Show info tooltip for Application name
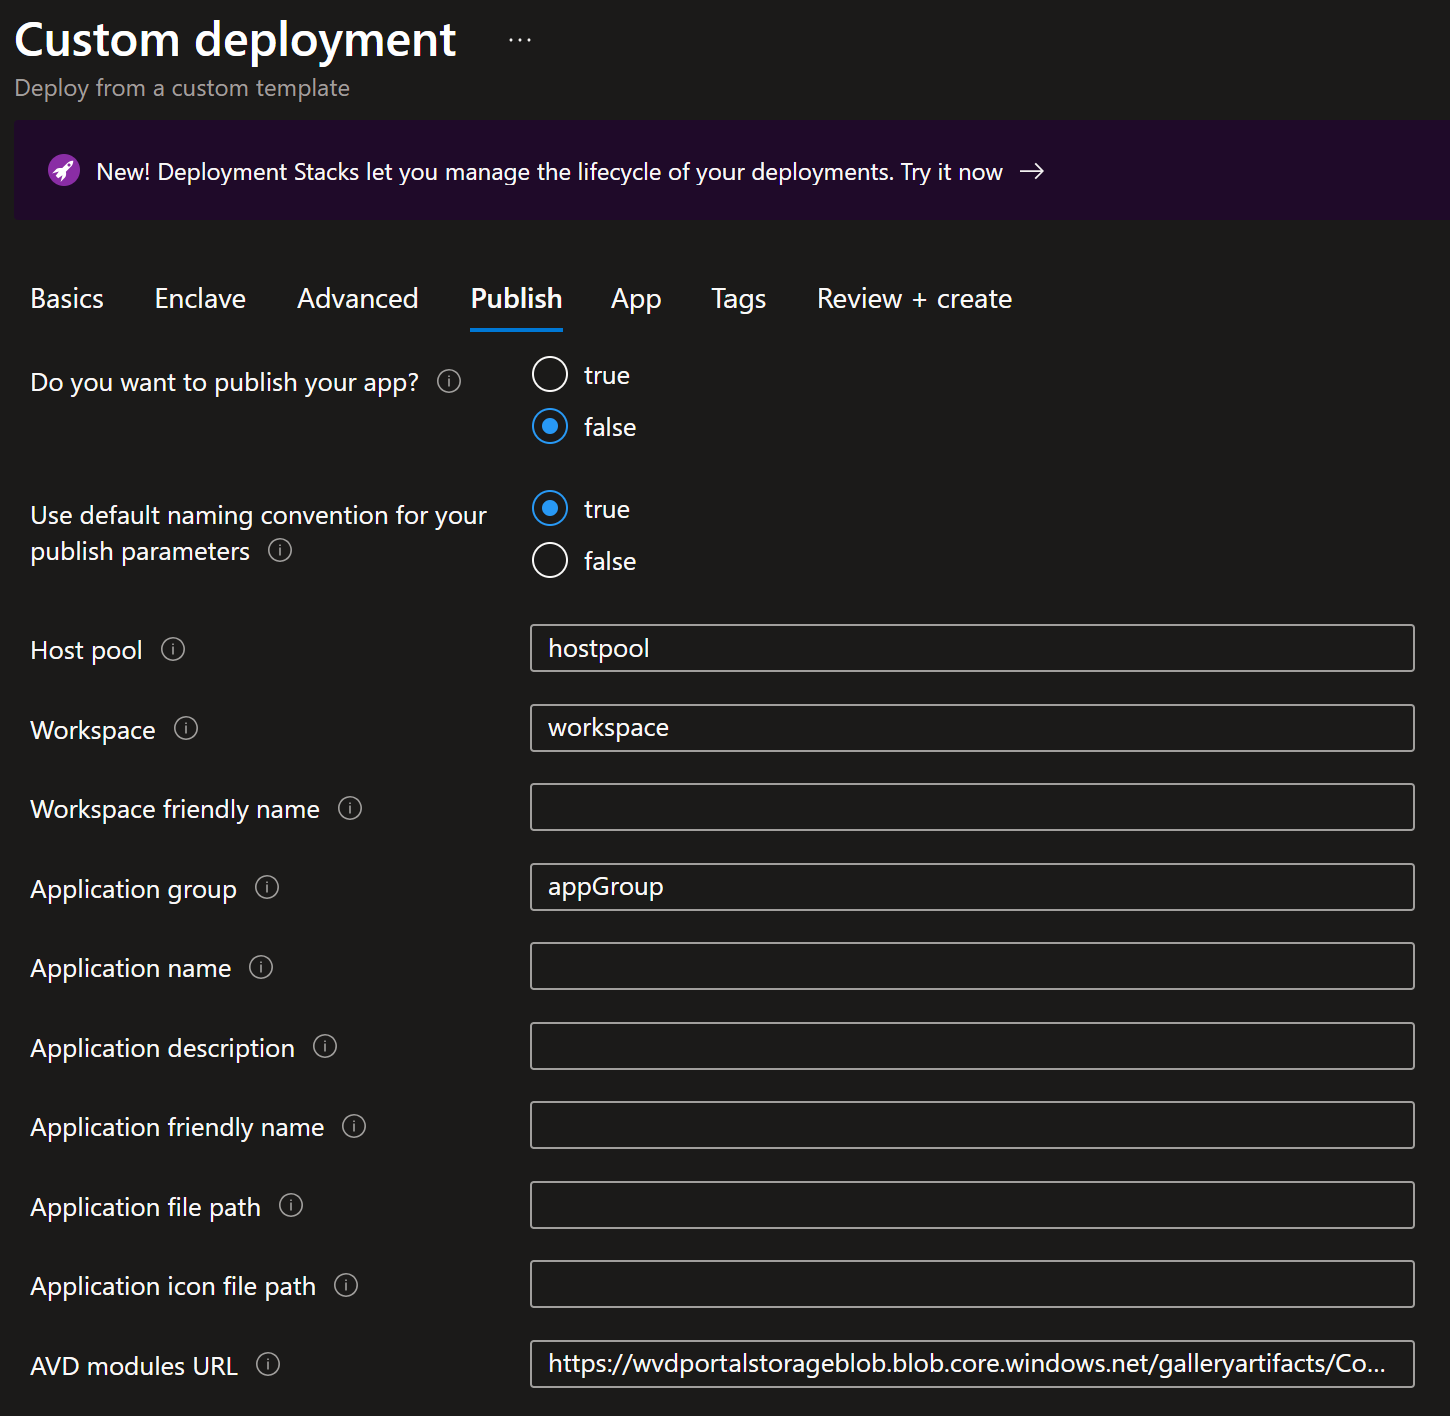The width and height of the screenshot is (1450, 1416). [261, 967]
